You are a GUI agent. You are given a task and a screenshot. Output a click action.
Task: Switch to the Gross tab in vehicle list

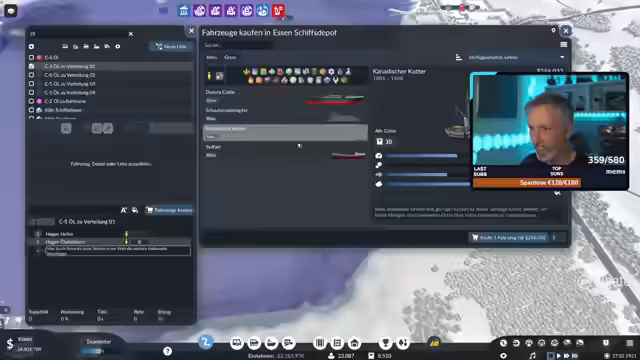click(230, 57)
